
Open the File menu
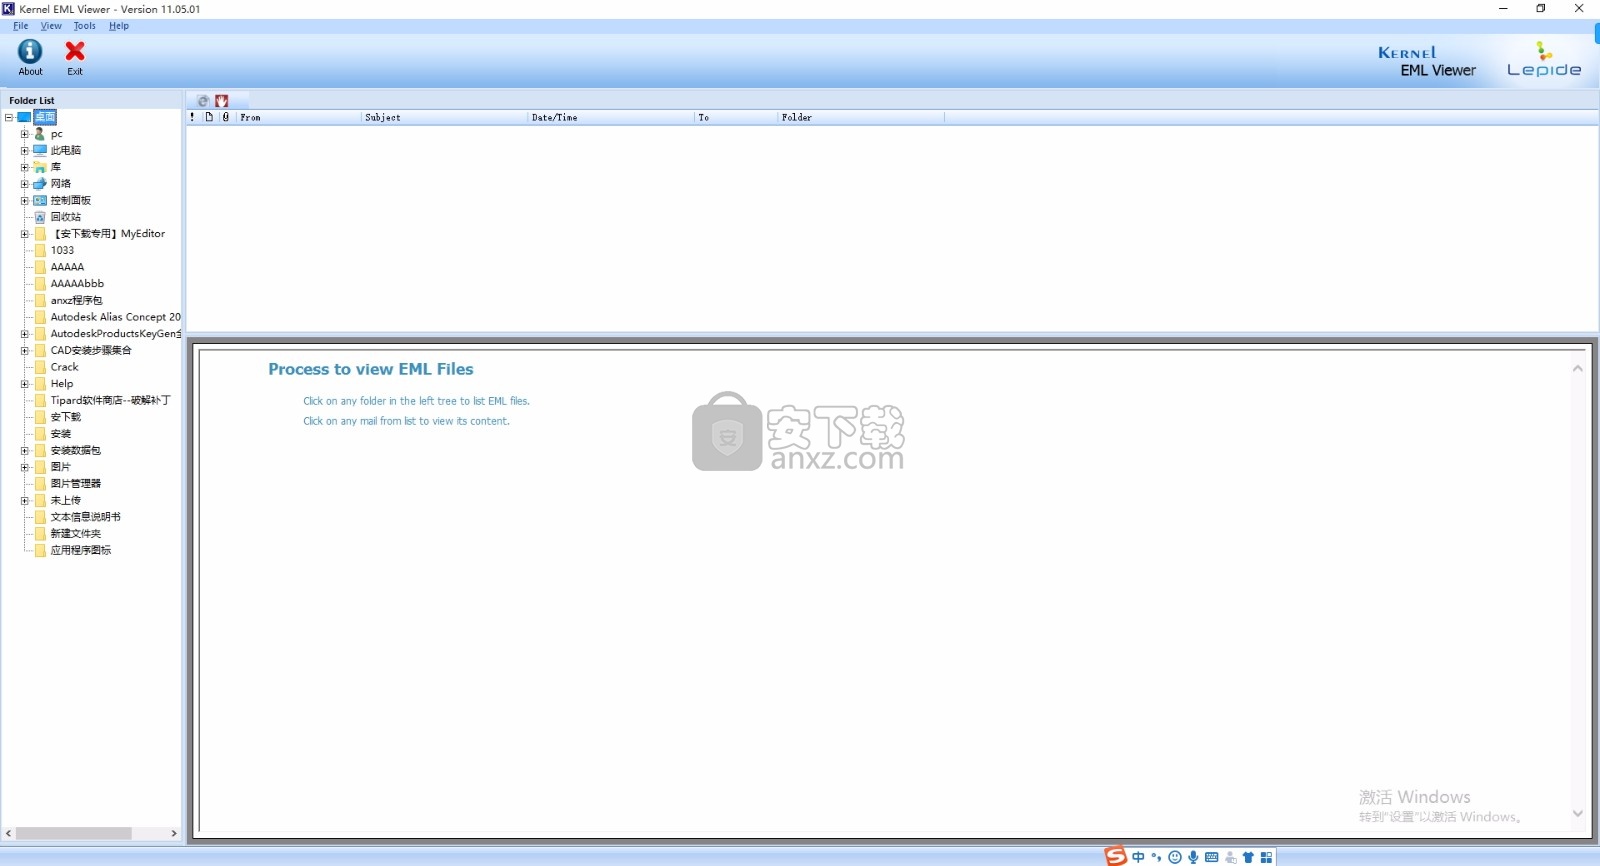[20, 26]
